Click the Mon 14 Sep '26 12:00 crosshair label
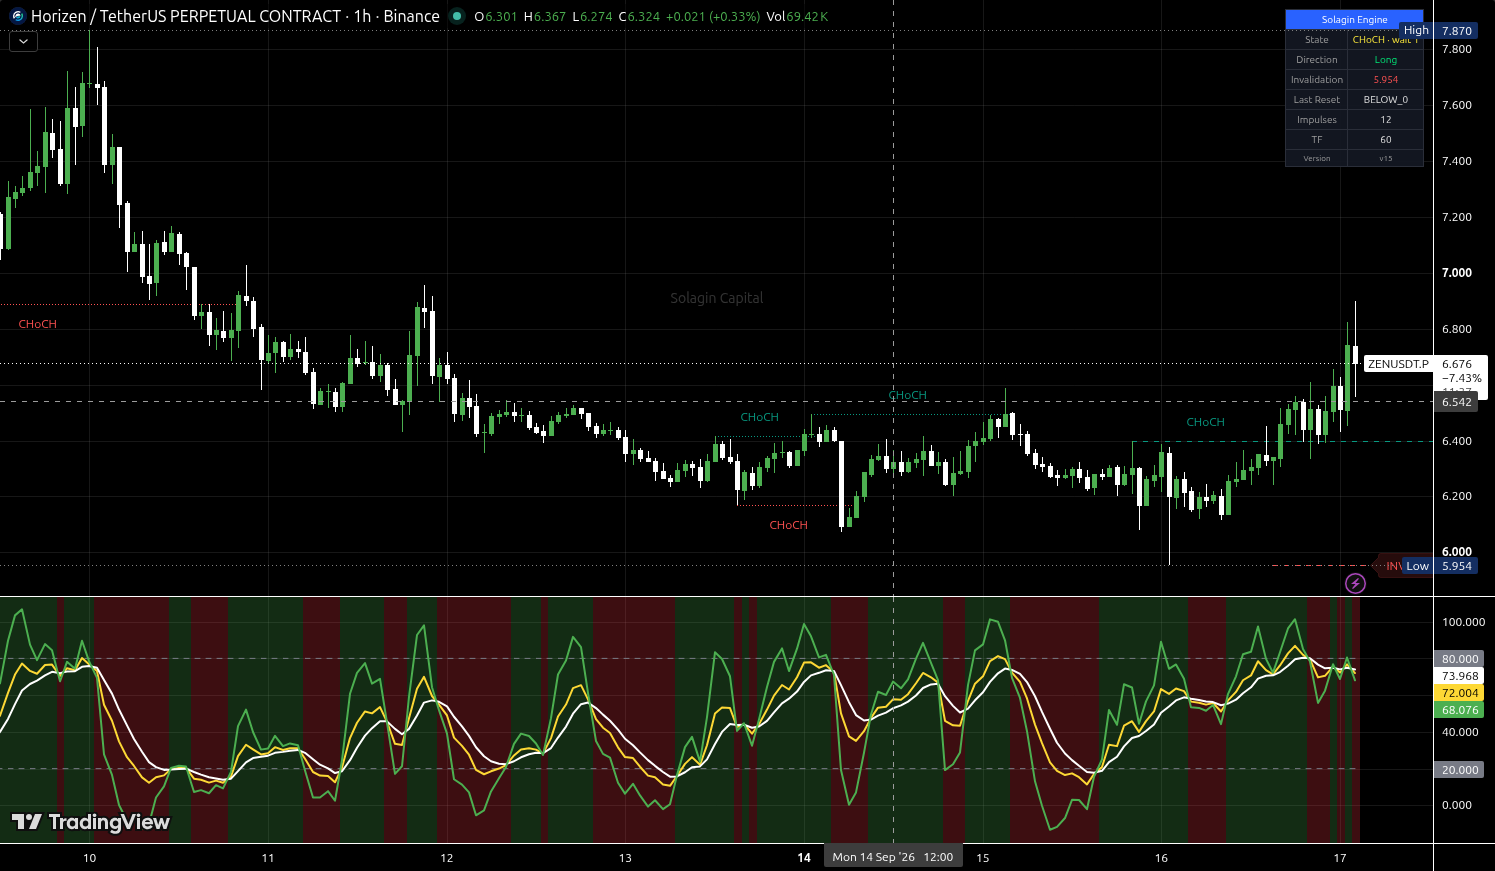This screenshot has width=1495, height=871. click(893, 857)
